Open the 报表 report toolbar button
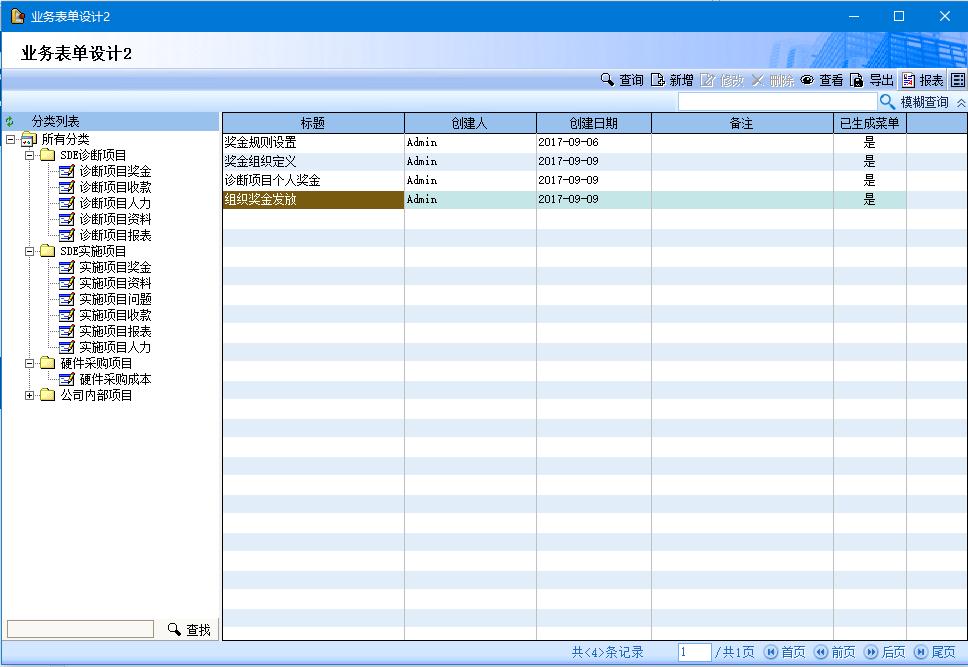Viewport: 968px width, 667px height. point(922,80)
